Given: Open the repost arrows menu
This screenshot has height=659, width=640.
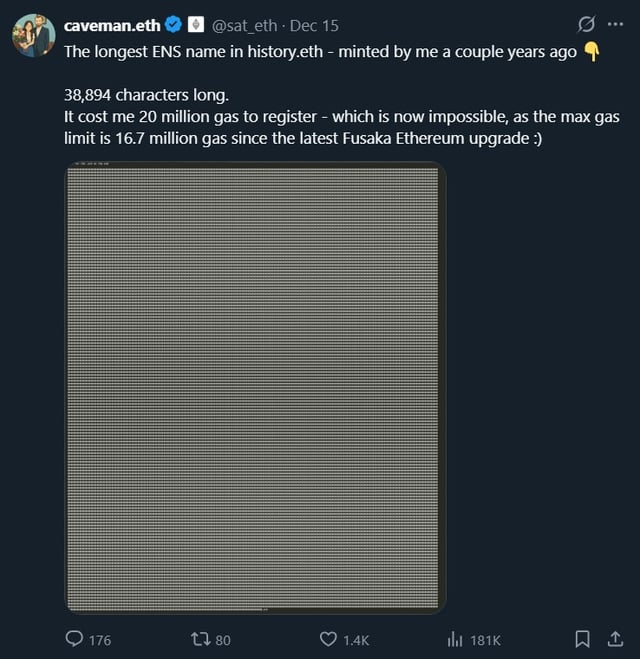Looking at the screenshot, I should coord(199,639).
